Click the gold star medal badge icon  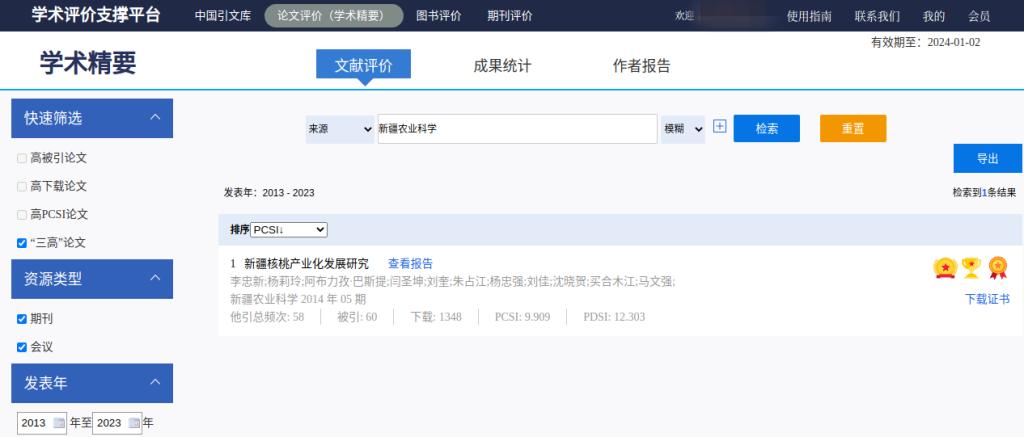(x=945, y=268)
